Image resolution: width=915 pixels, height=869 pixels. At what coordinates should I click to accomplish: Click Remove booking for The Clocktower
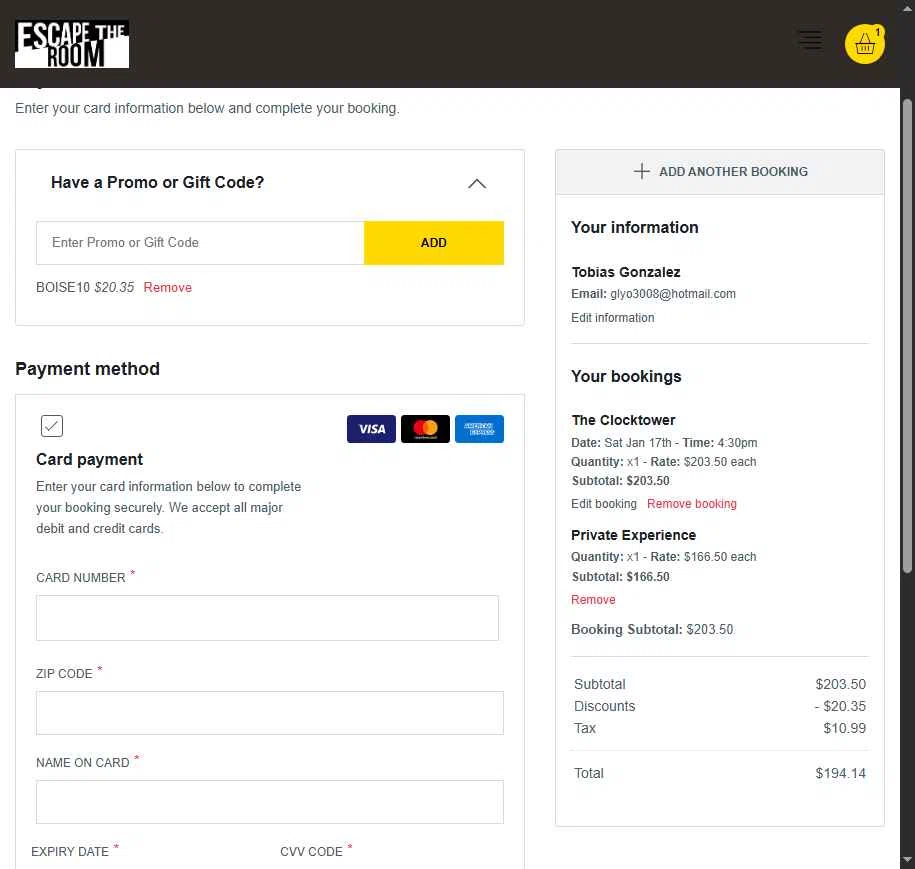691,504
